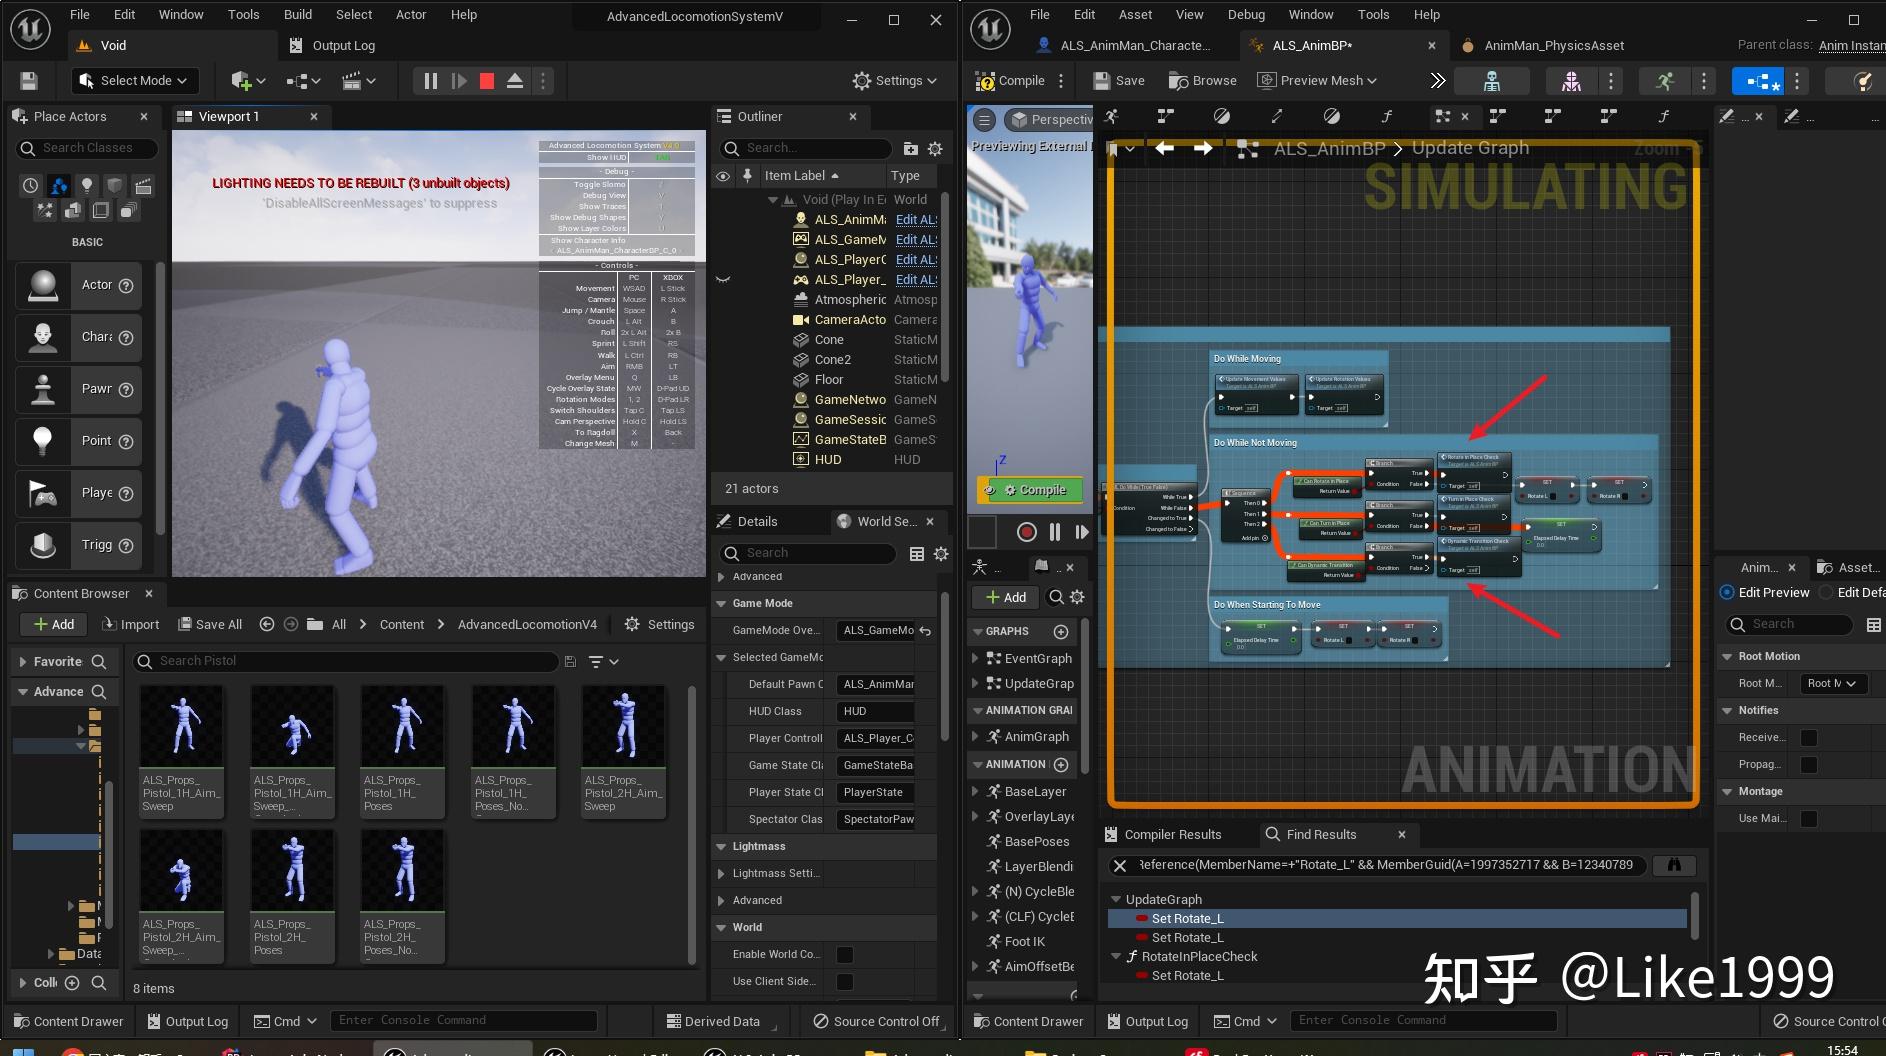The image size is (1886, 1056).
Task: Click the binoculars Find in Blueprints icon
Action: point(1674,865)
